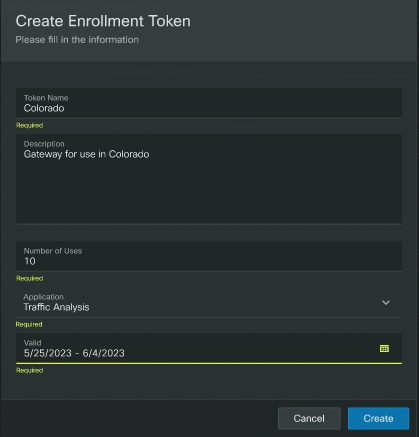This screenshot has width=419, height=437.
Task: Open the Traffic Analysis application selector
Action: pyautogui.click(x=209, y=302)
